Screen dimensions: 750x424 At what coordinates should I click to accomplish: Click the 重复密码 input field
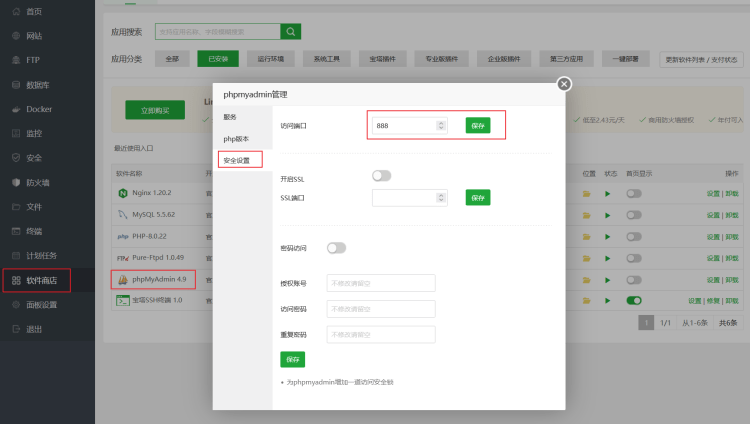(381, 335)
